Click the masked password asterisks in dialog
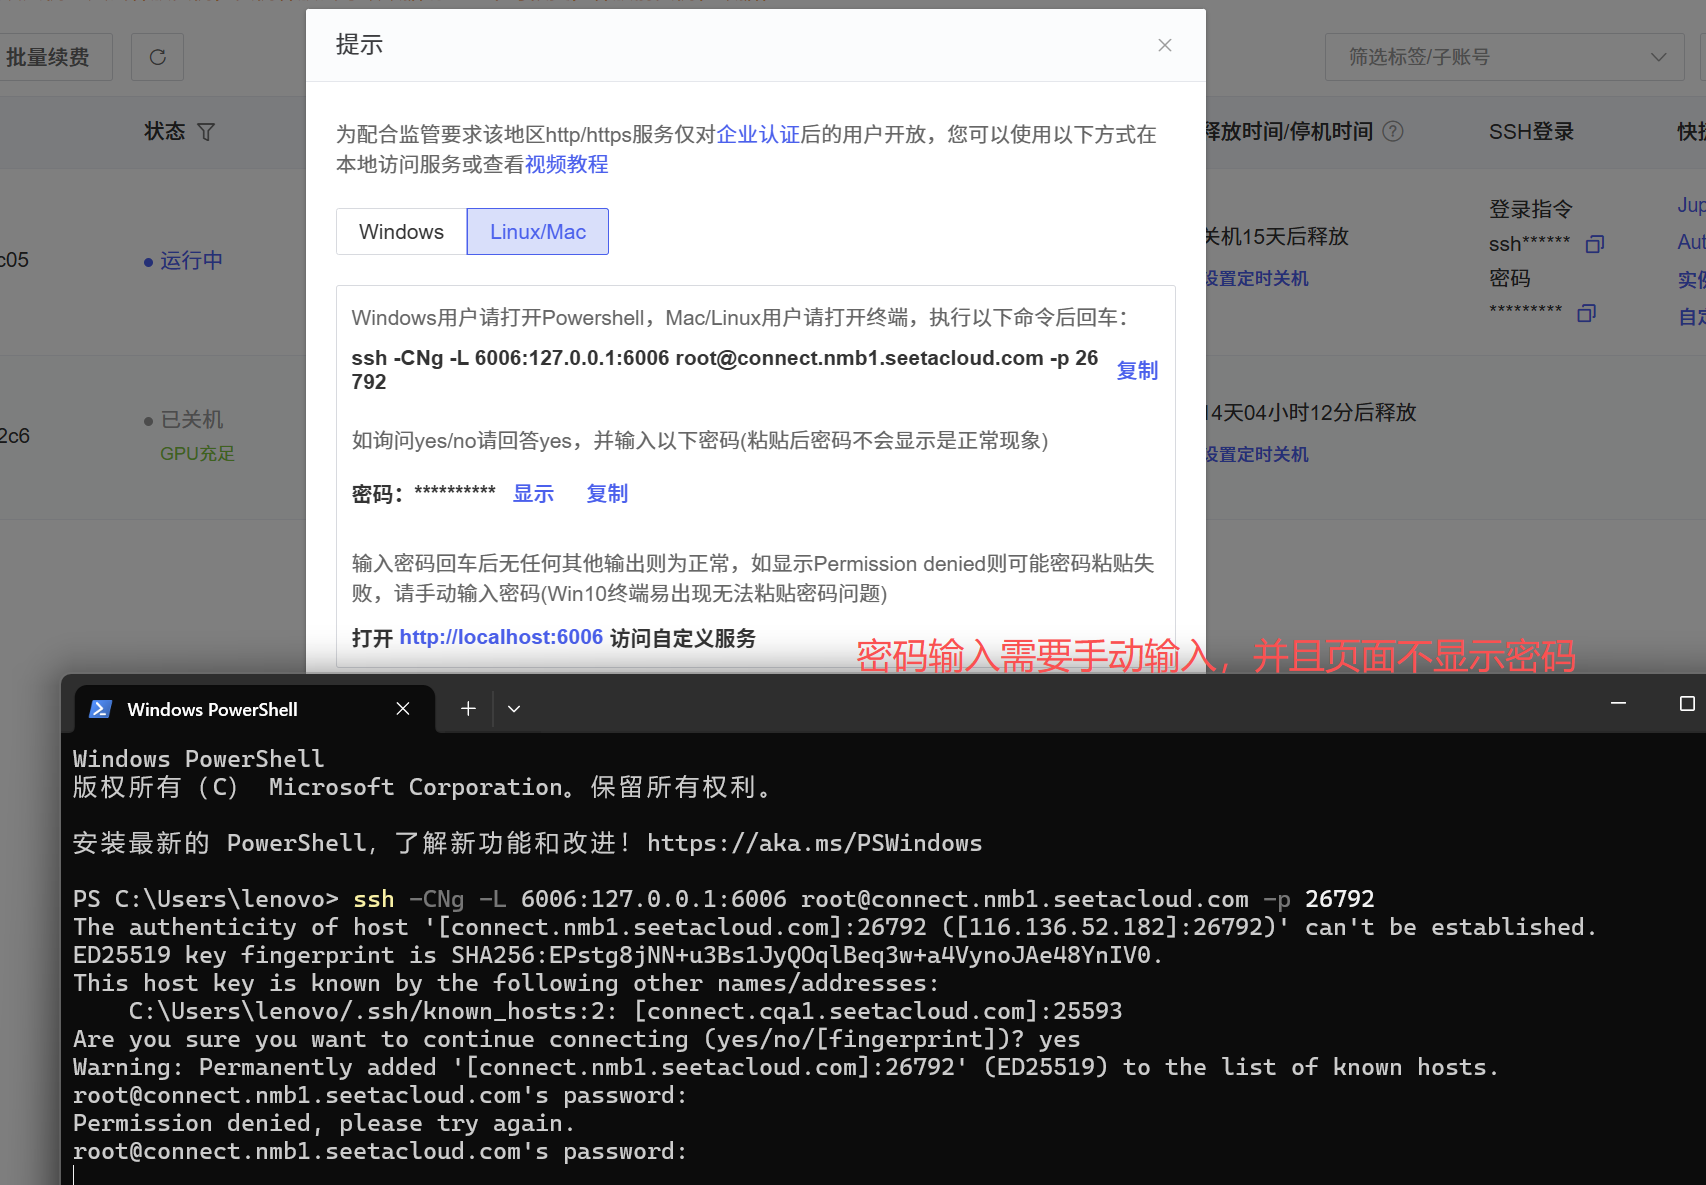 tap(455, 491)
